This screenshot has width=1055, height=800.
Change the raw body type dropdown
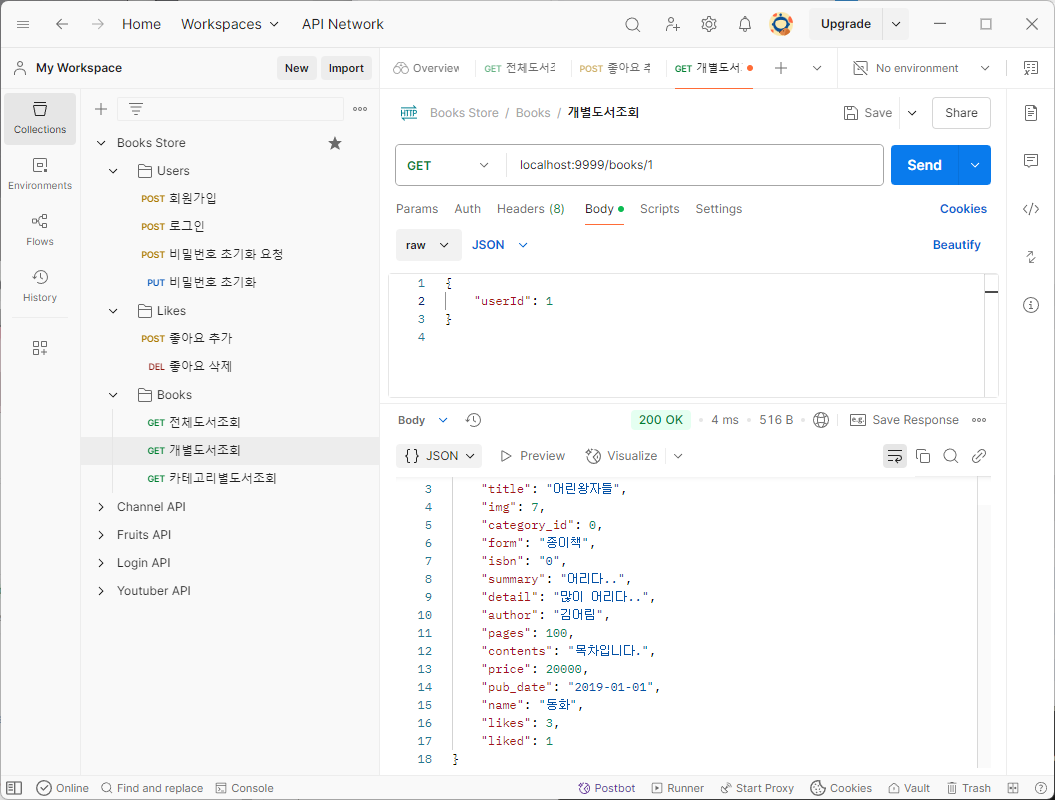(x=428, y=245)
